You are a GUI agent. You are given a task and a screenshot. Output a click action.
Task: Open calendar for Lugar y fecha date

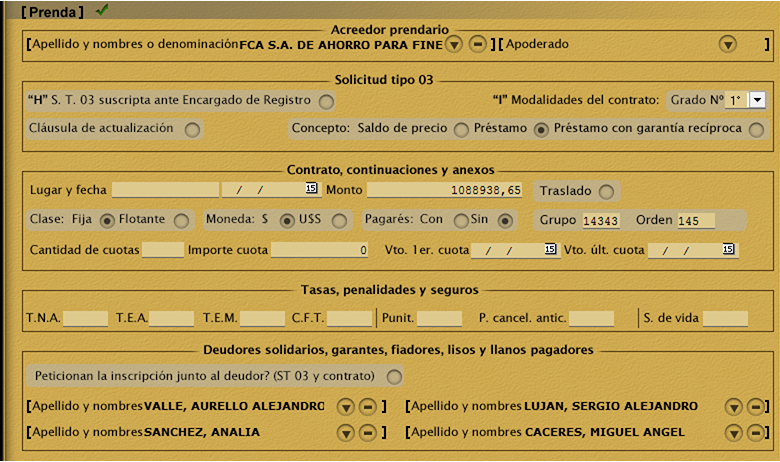(311, 188)
